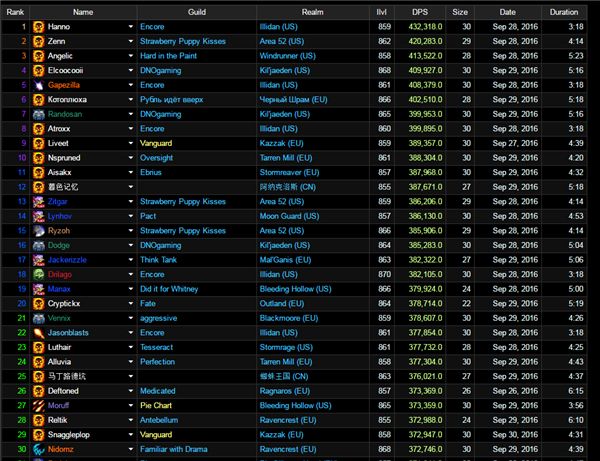Click the class icon beside Liveet
Viewport: 600px width, 461px height.
coord(38,143)
